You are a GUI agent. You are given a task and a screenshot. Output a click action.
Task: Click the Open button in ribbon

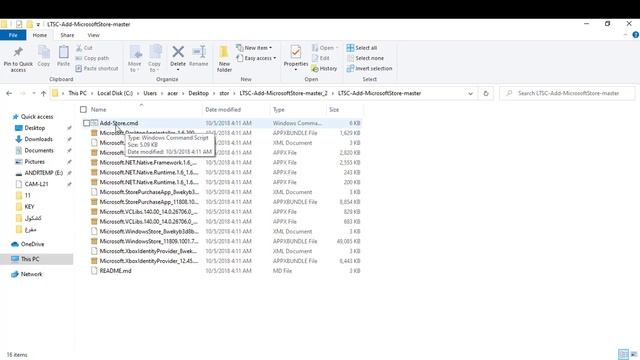click(325, 48)
